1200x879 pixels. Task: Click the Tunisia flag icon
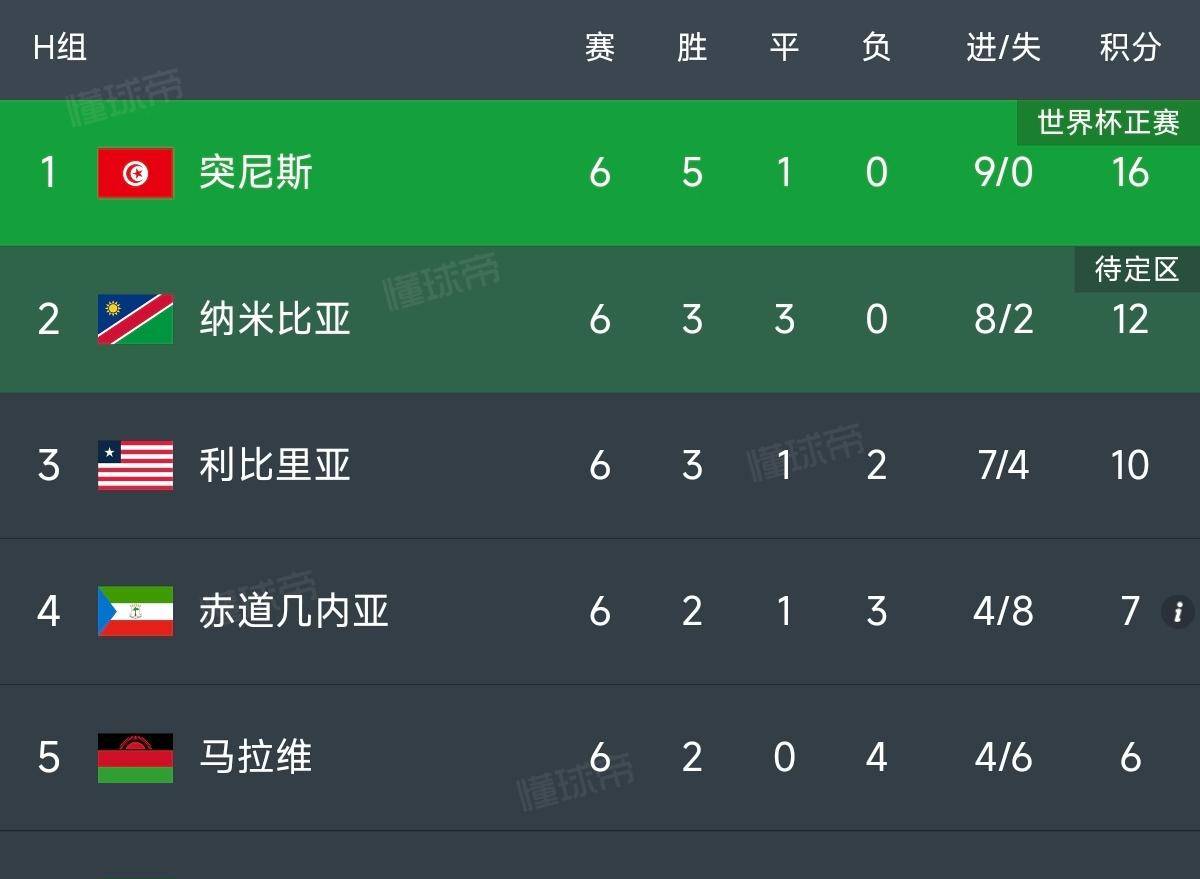pos(135,173)
